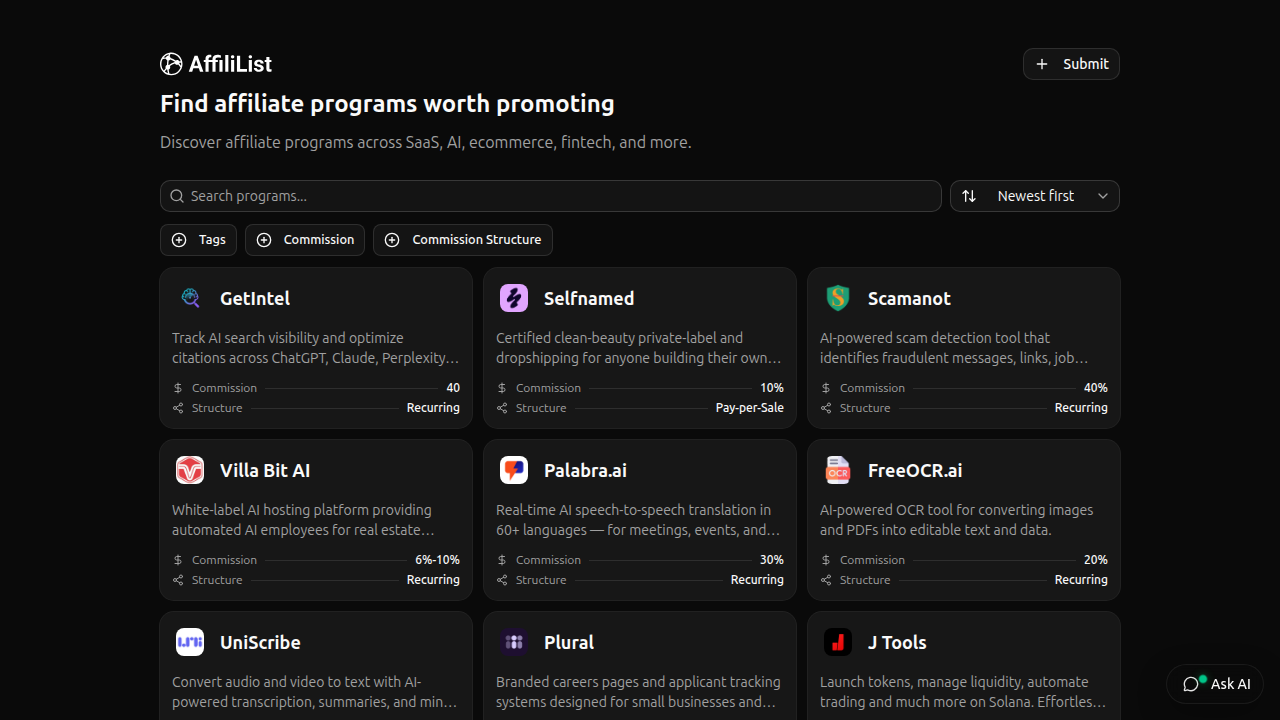Go to AffiliList home link

pyautogui.click(x=216, y=64)
